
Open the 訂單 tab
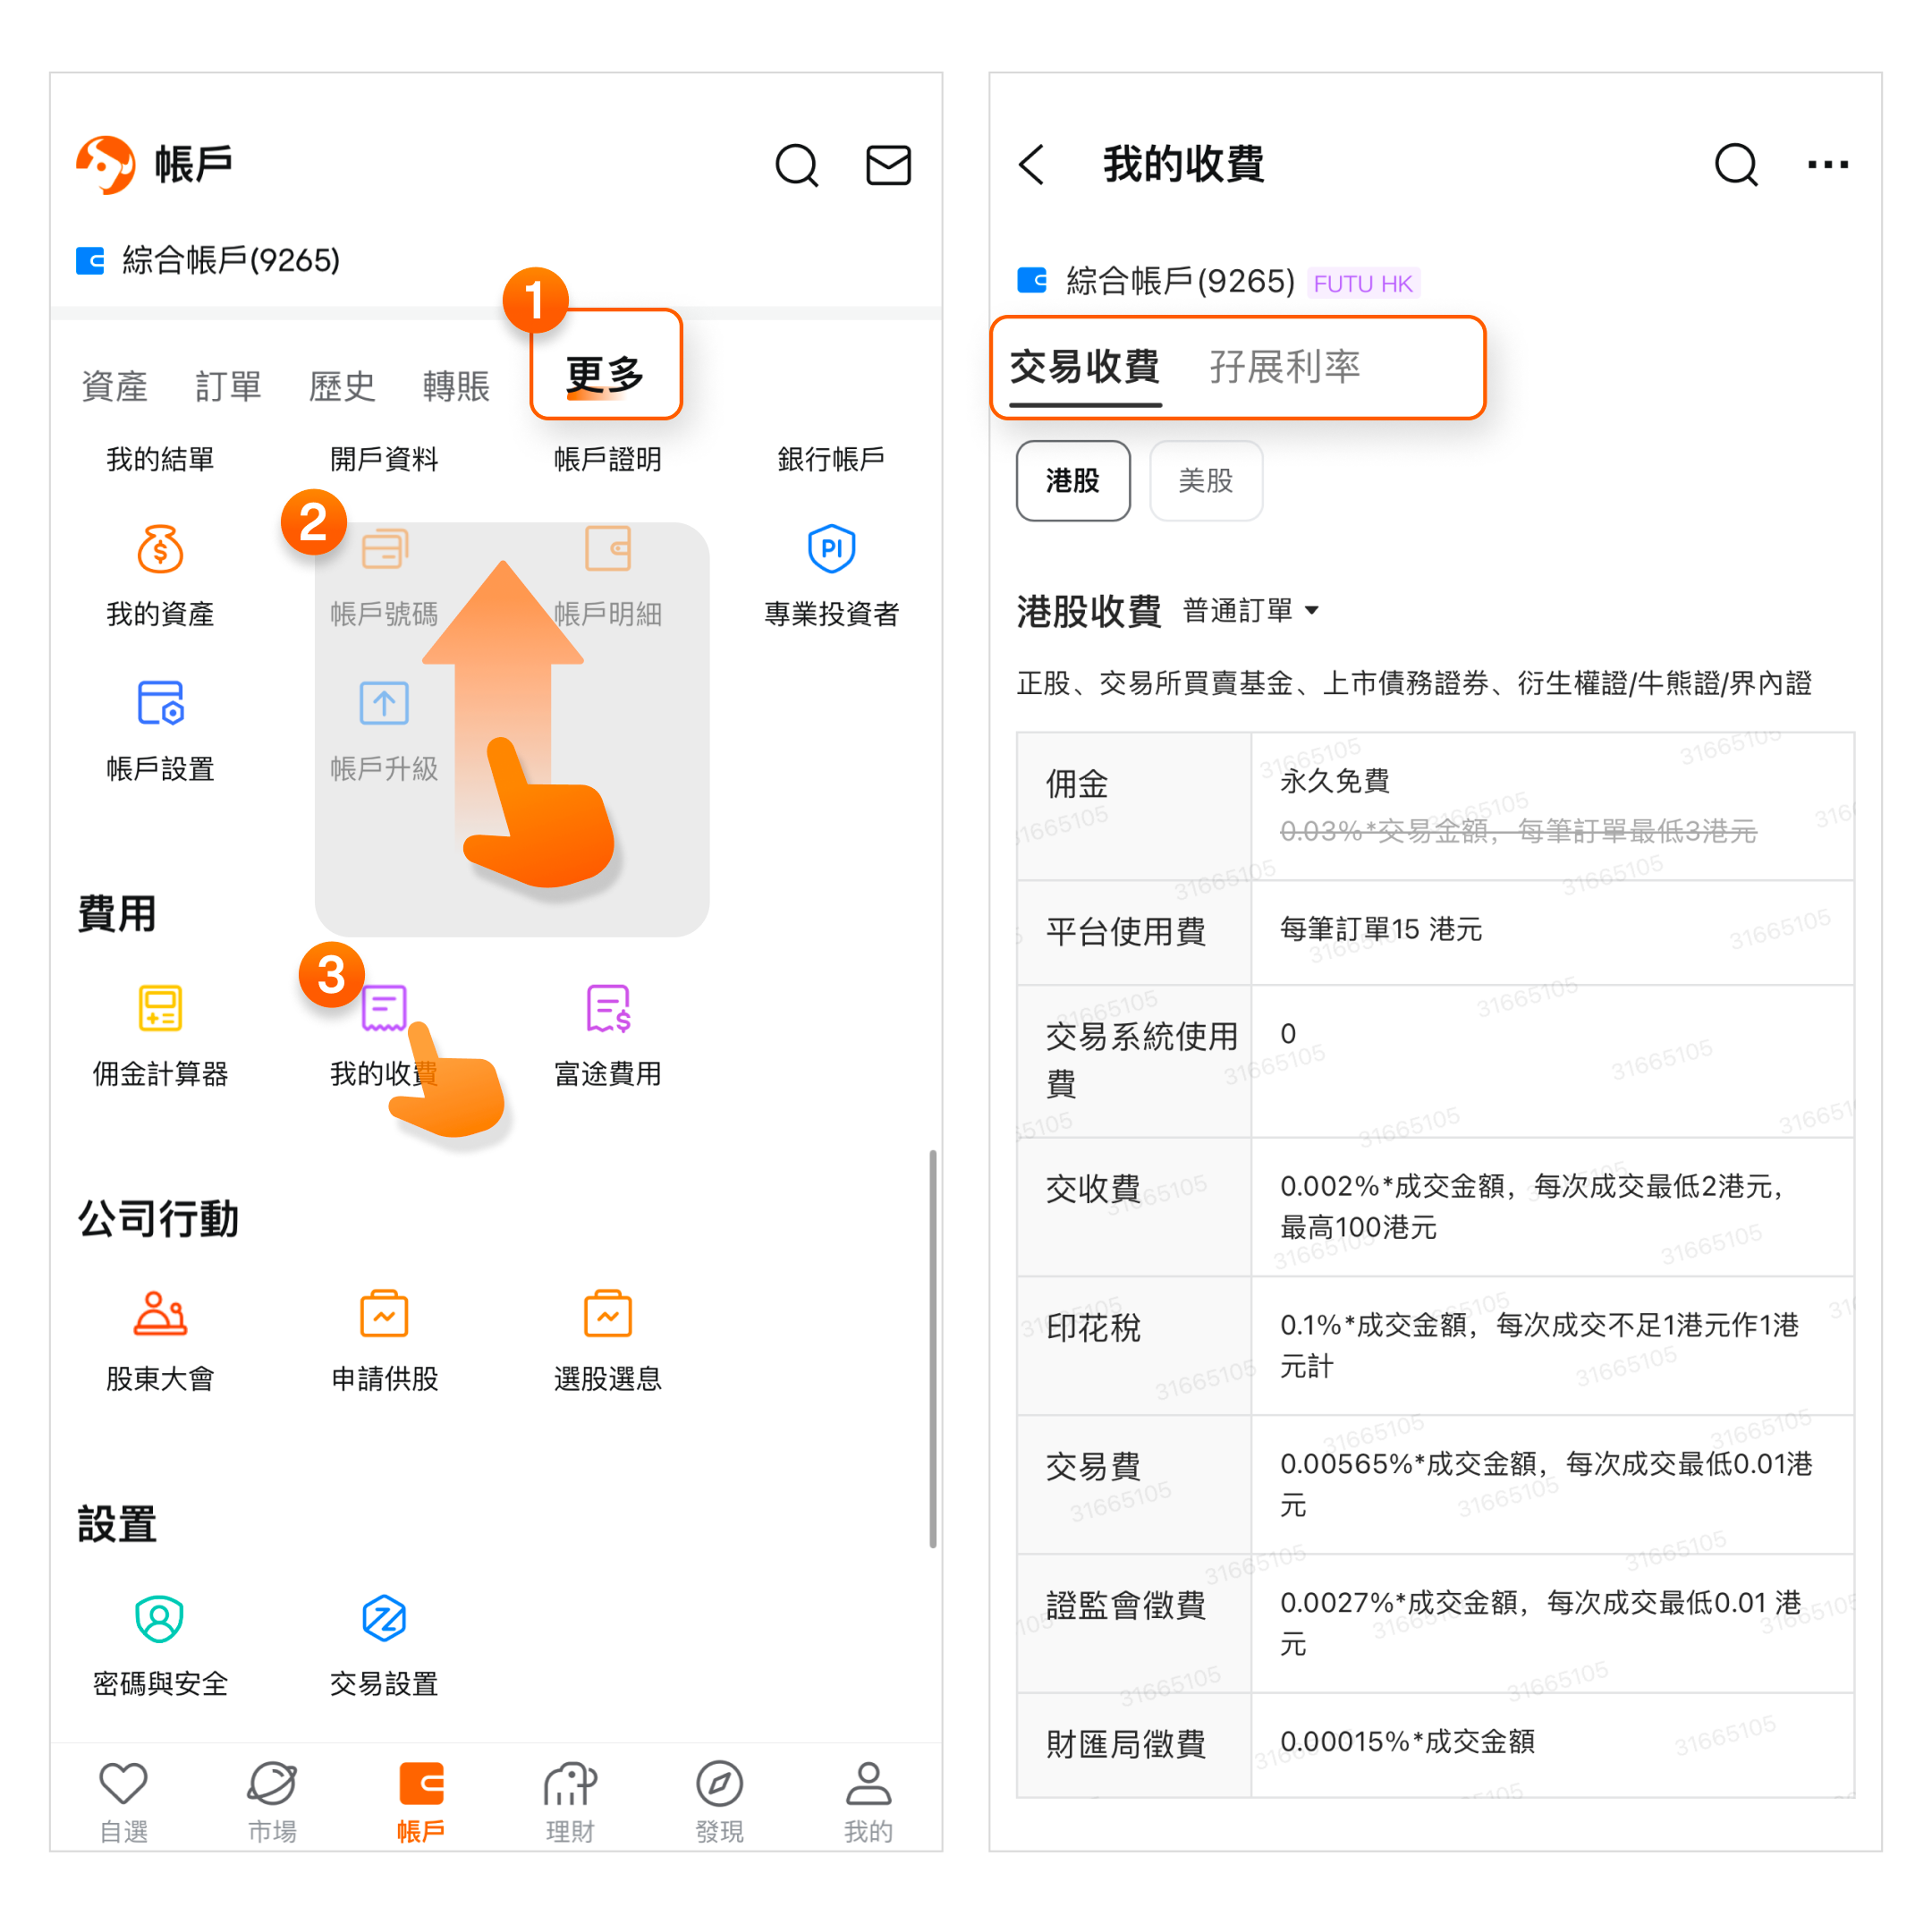[x=228, y=385]
